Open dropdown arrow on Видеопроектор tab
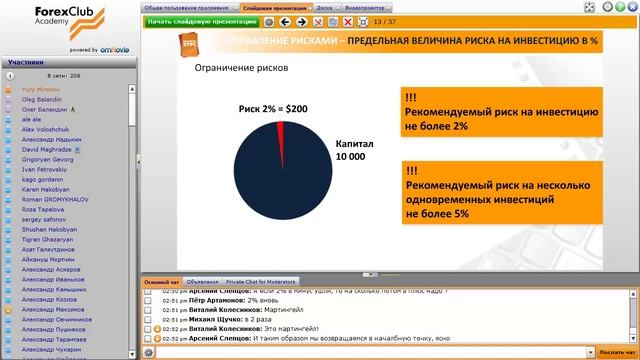Viewport: 640px width, 360px height. coord(389,8)
